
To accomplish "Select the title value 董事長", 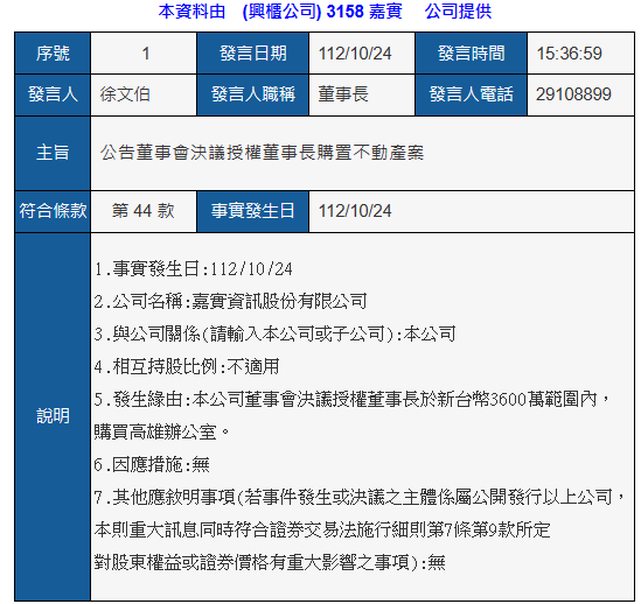I will (x=344, y=95).
